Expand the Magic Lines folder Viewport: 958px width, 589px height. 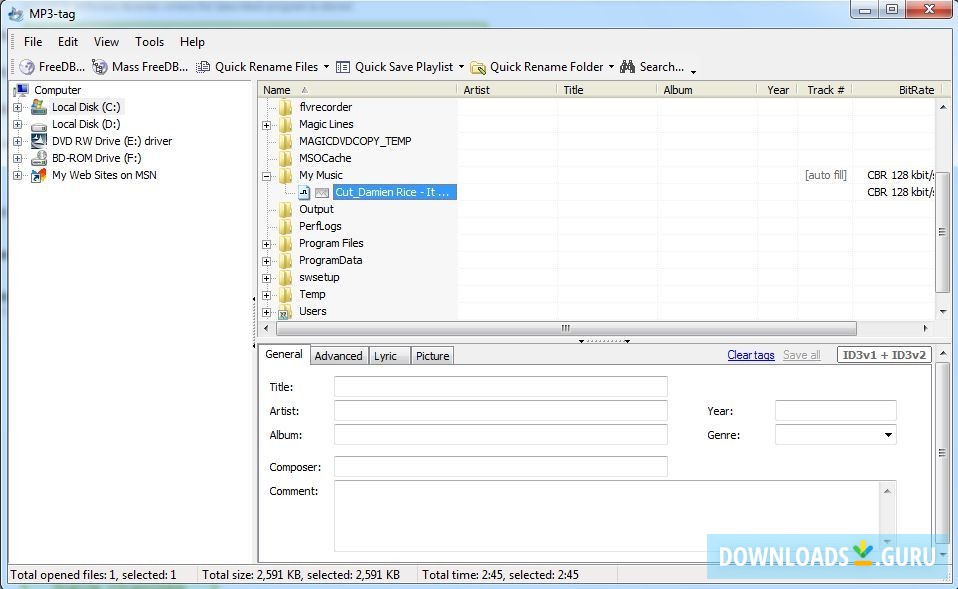(x=266, y=125)
